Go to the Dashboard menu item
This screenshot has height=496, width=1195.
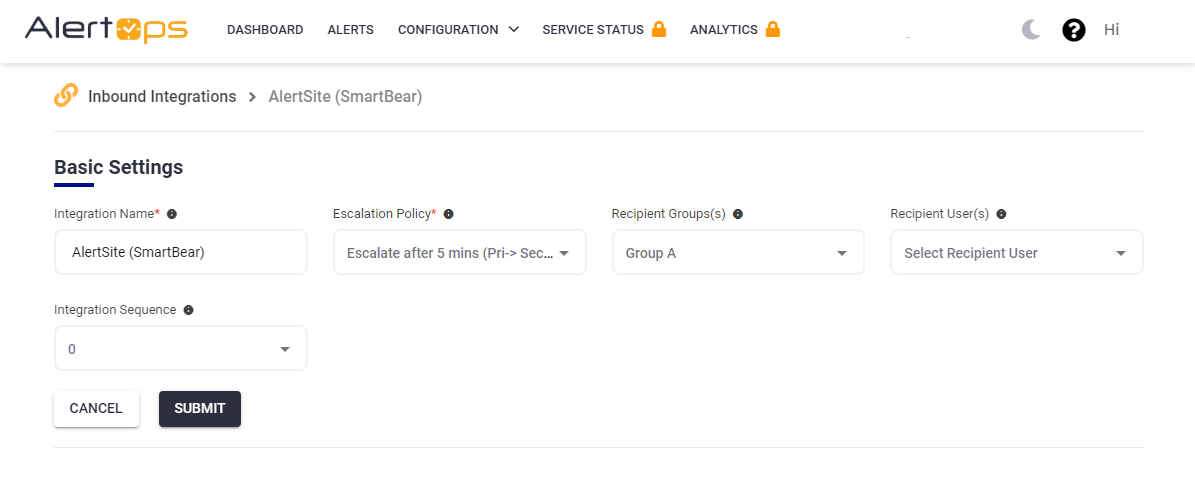(x=265, y=30)
